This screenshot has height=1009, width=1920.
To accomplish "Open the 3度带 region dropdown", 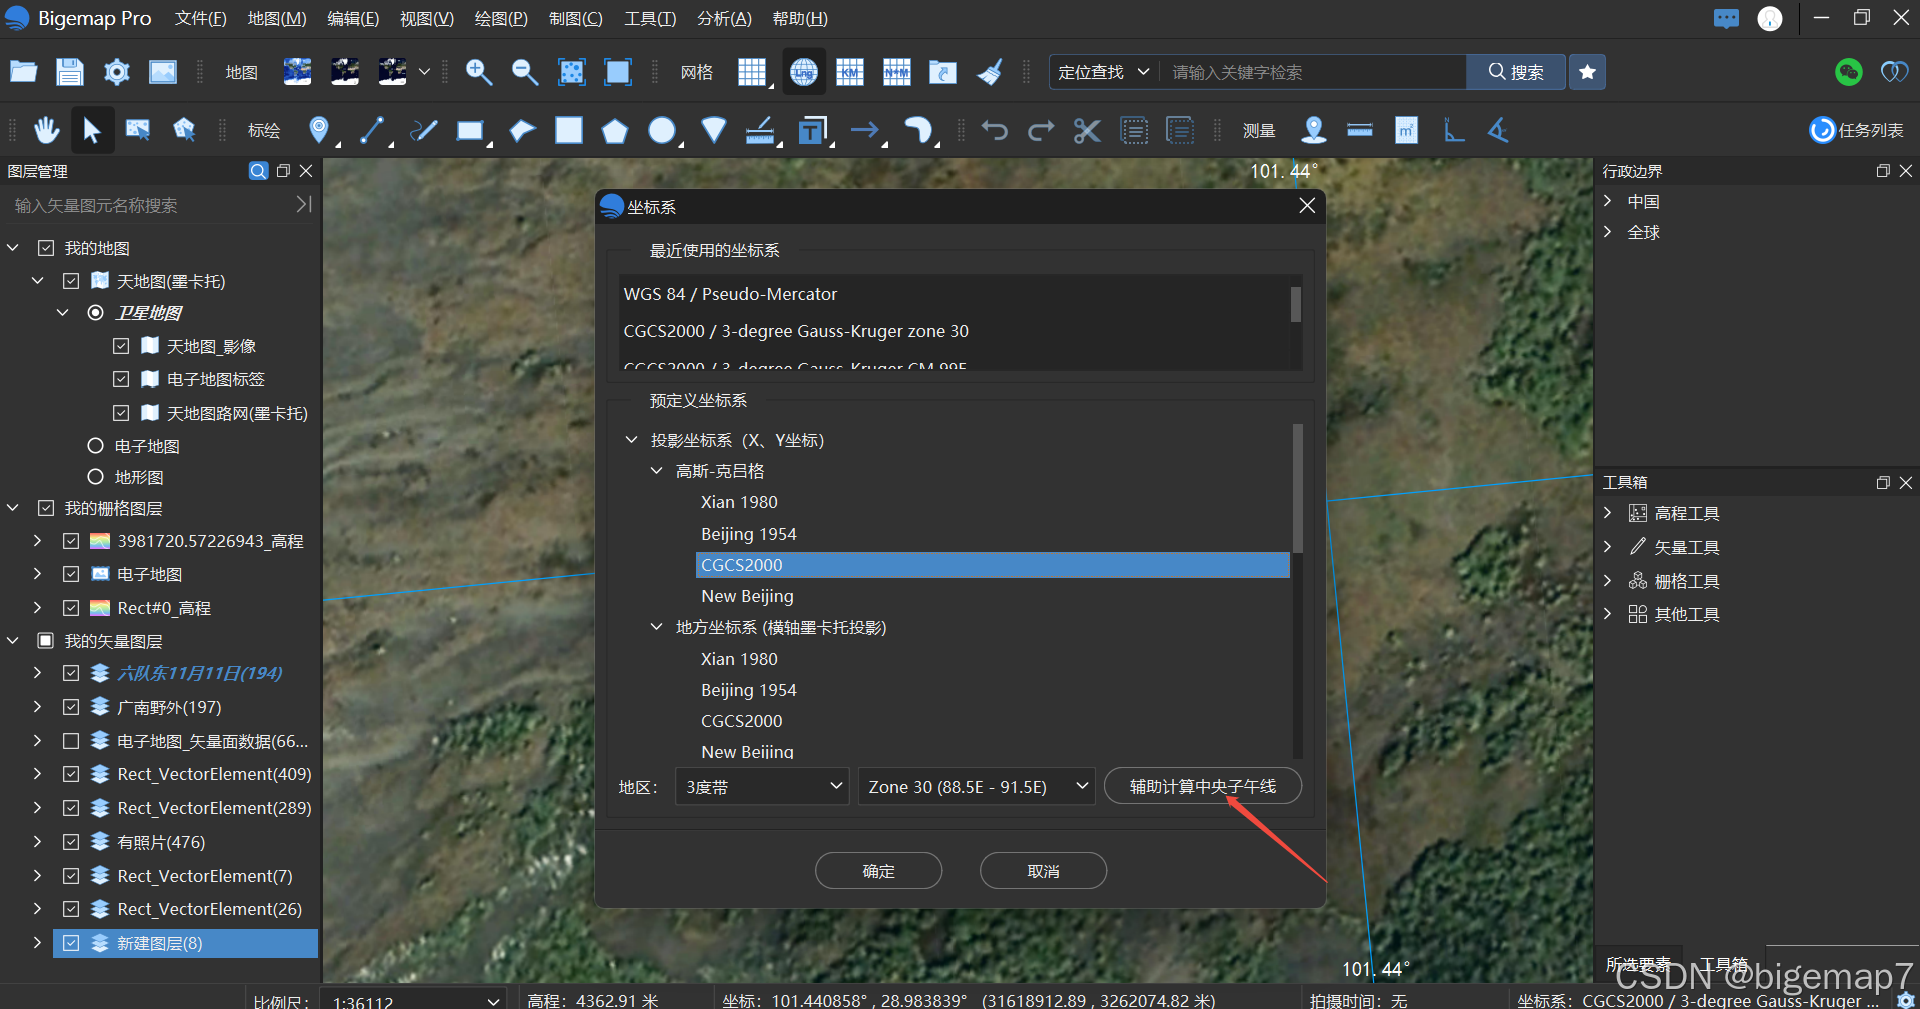I will (x=762, y=787).
